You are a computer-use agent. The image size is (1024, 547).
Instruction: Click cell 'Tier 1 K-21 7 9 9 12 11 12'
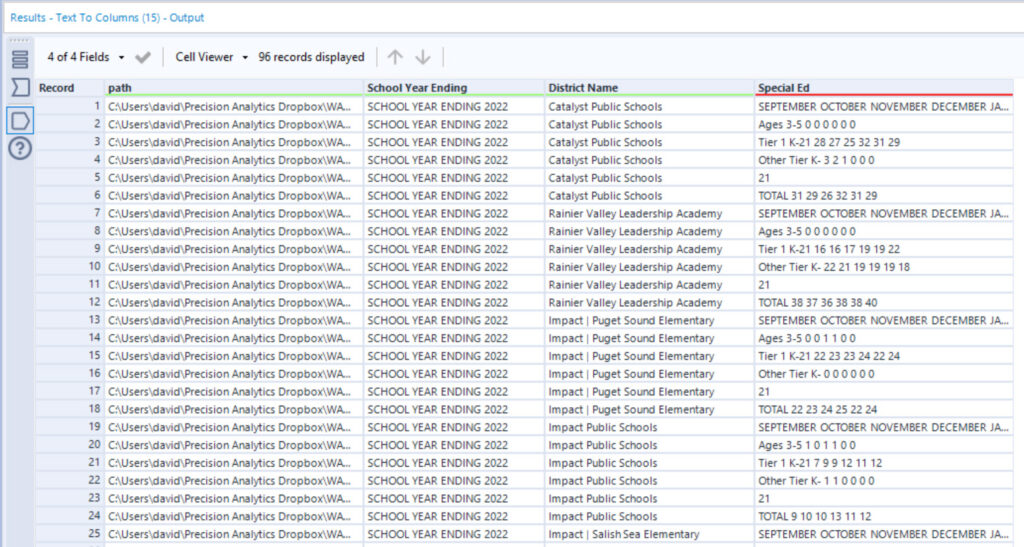[884, 463]
